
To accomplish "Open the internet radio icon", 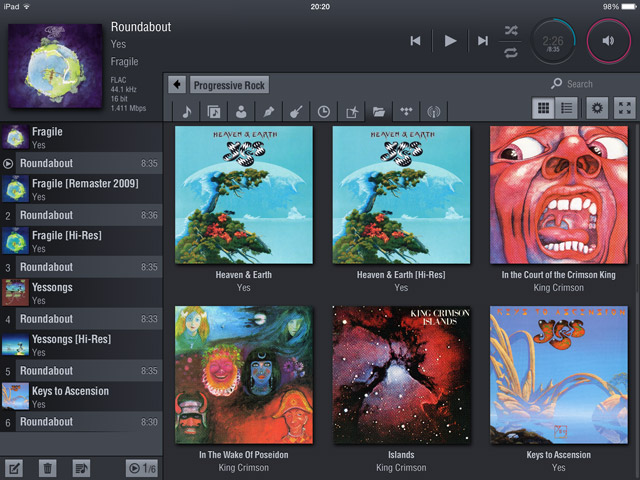I will (434, 111).
